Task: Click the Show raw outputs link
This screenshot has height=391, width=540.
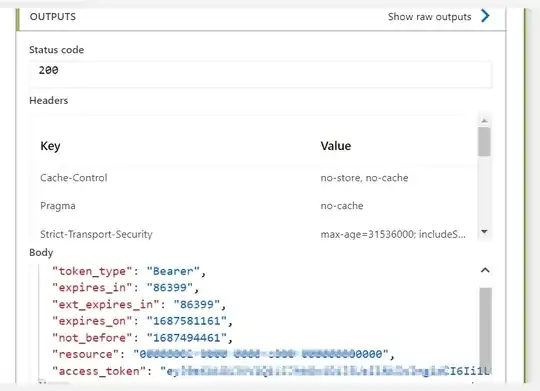Action: [x=429, y=17]
